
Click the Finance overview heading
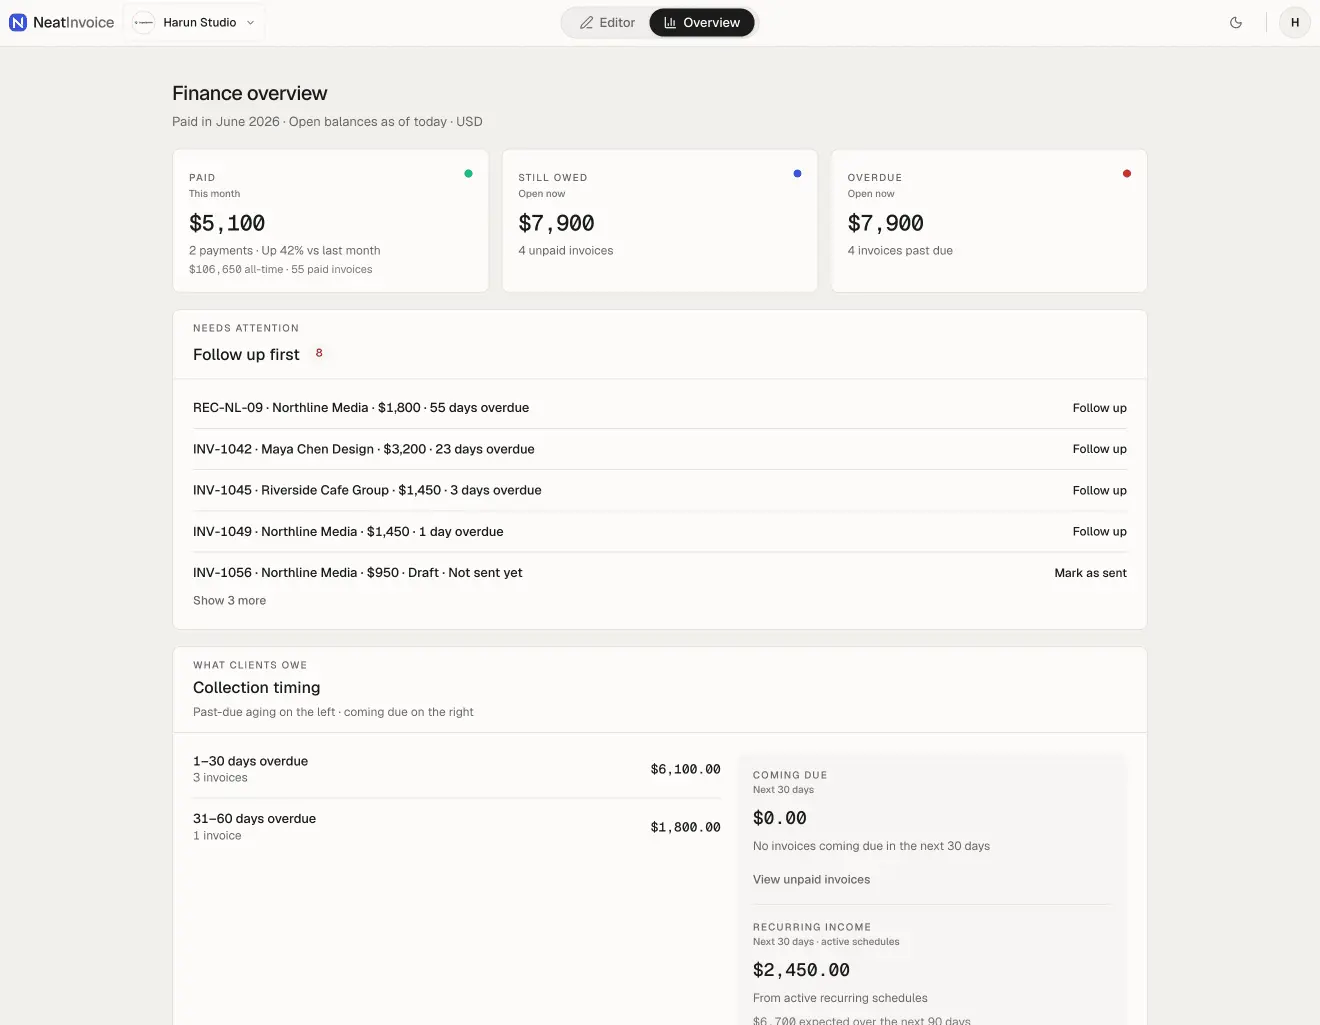pos(250,93)
